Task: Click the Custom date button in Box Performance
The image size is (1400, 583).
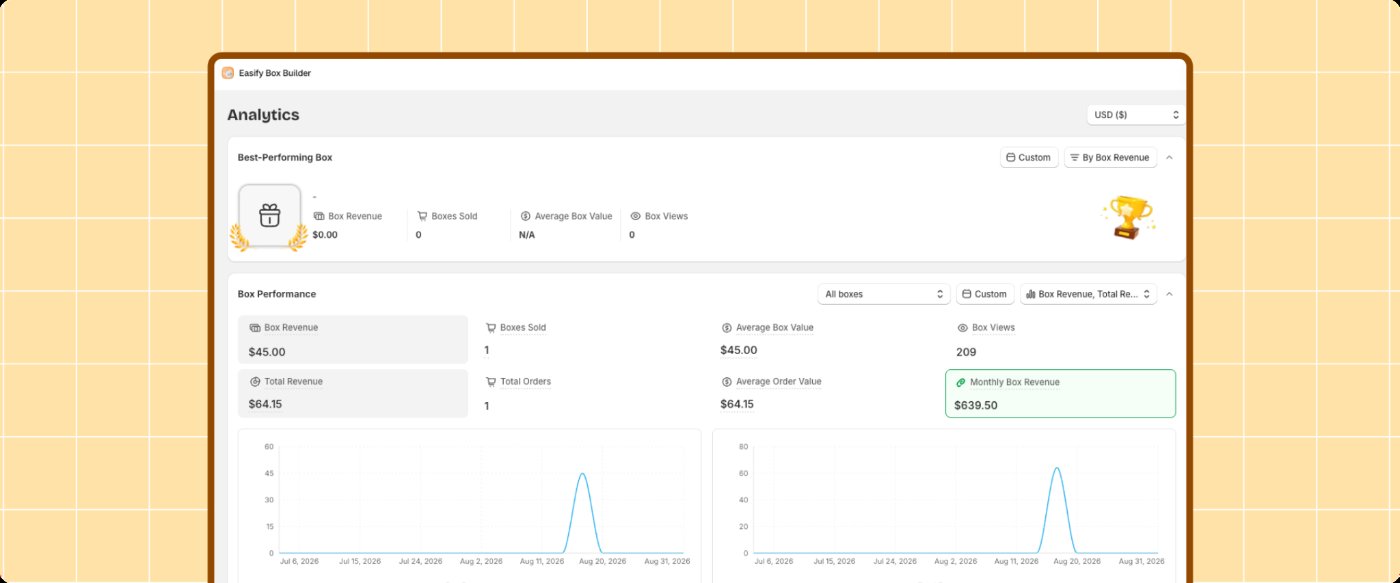Action: pos(985,294)
